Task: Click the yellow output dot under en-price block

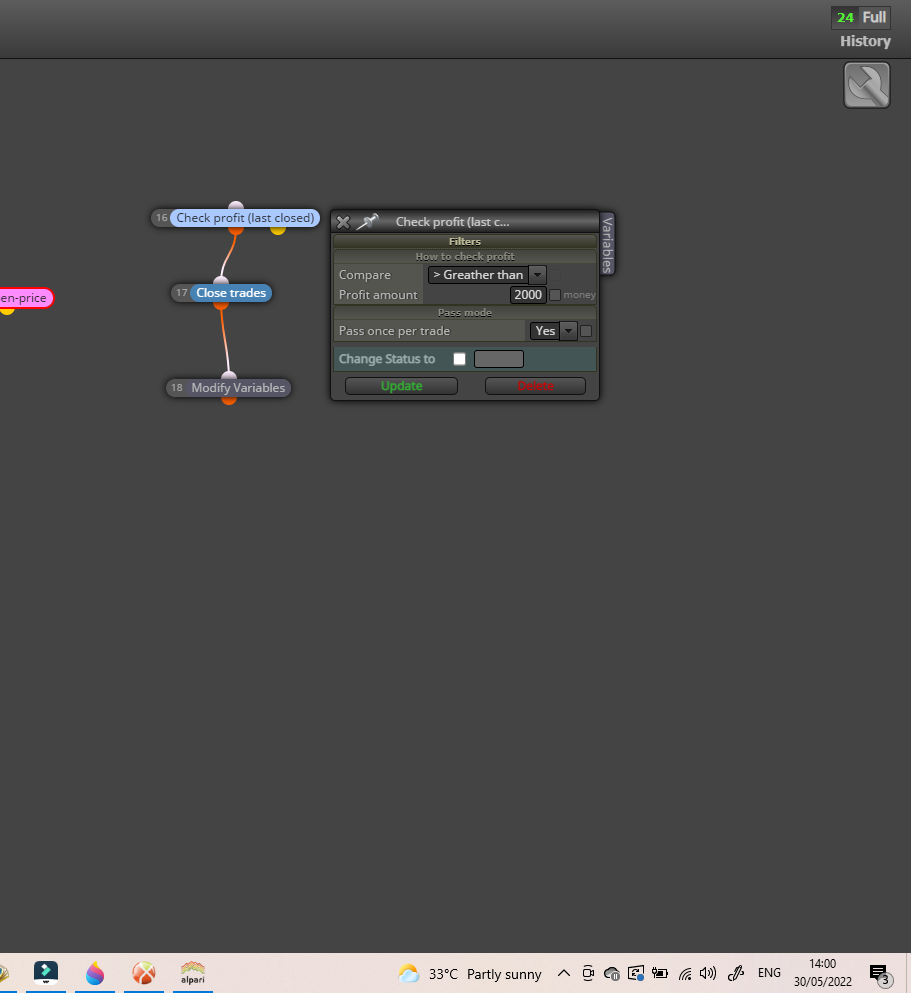Action: coord(7,310)
